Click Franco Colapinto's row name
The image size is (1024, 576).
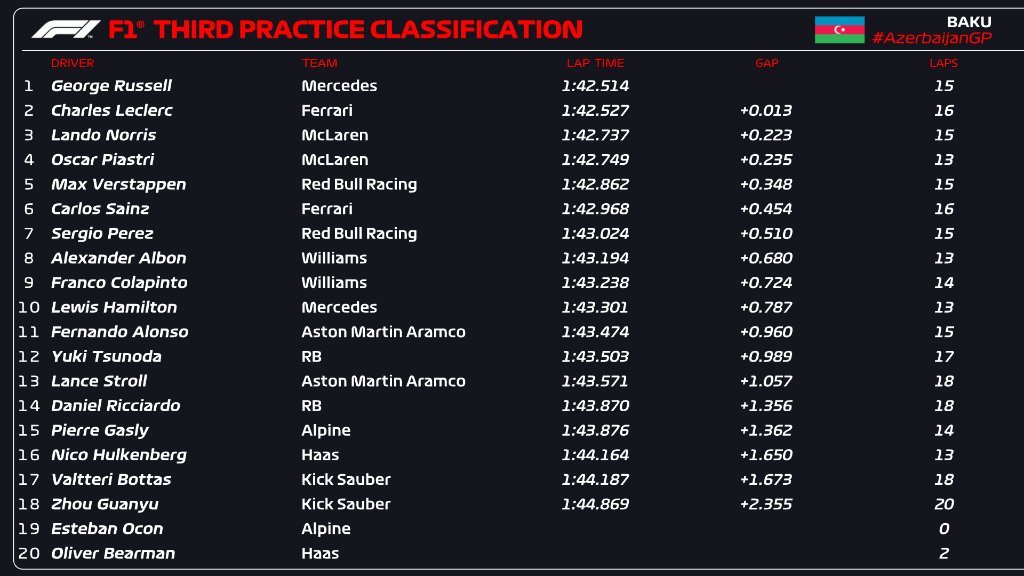pyautogui.click(x=119, y=283)
